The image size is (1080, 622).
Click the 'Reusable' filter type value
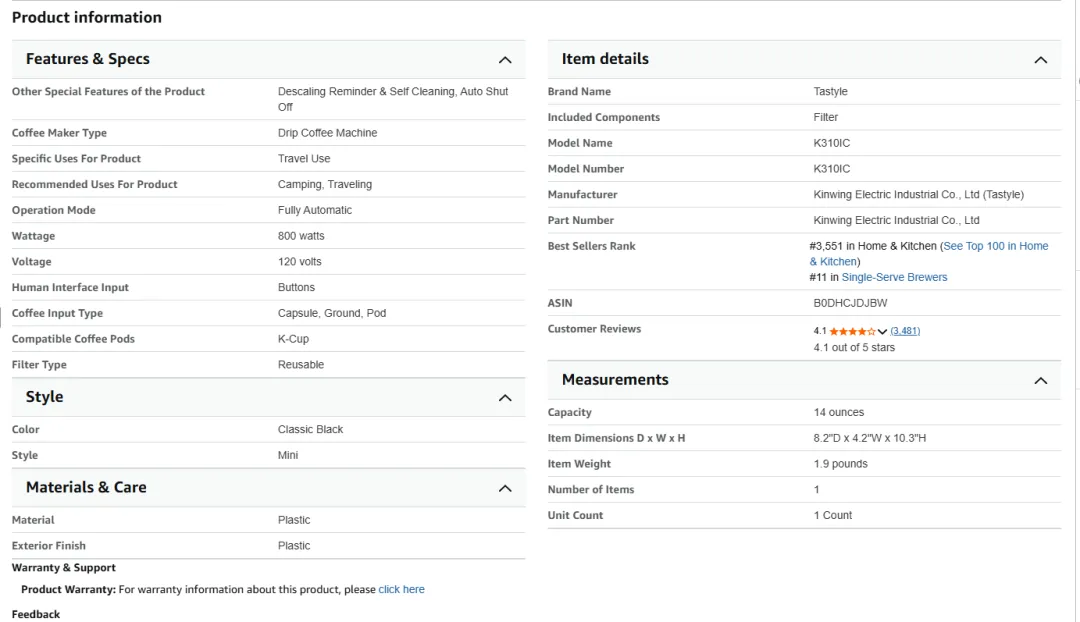click(300, 365)
